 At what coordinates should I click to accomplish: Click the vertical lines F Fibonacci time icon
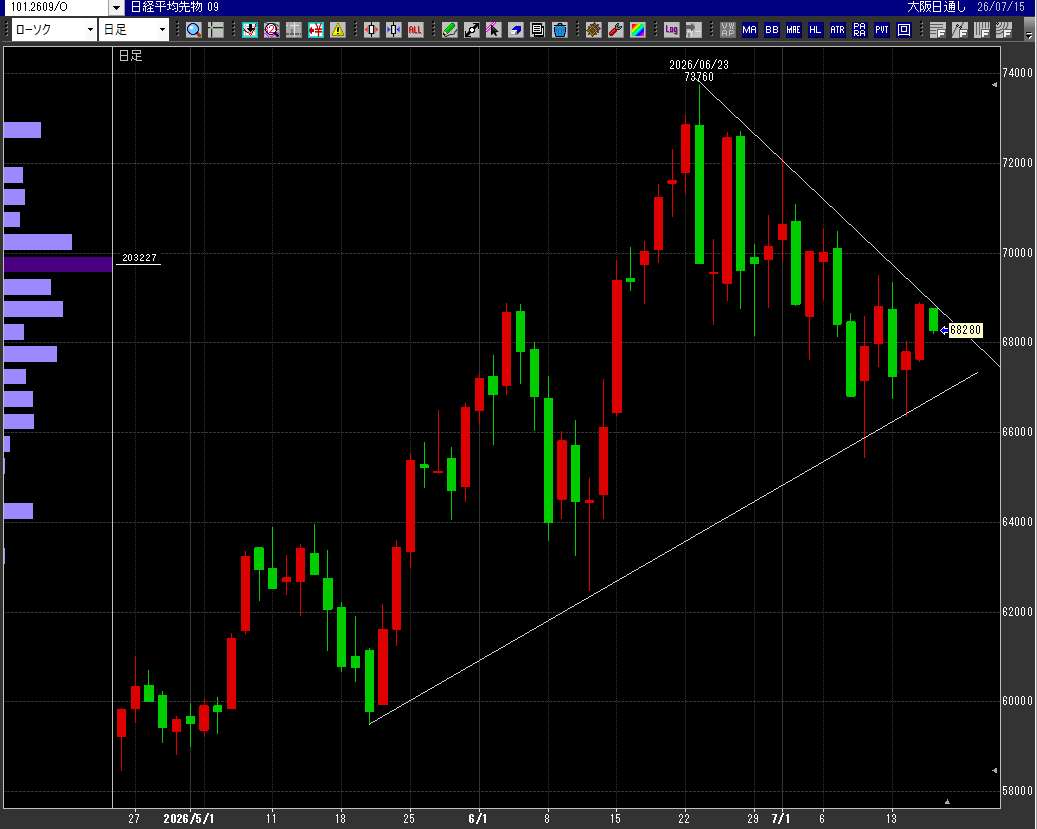pyautogui.click(x=981, y=30)
